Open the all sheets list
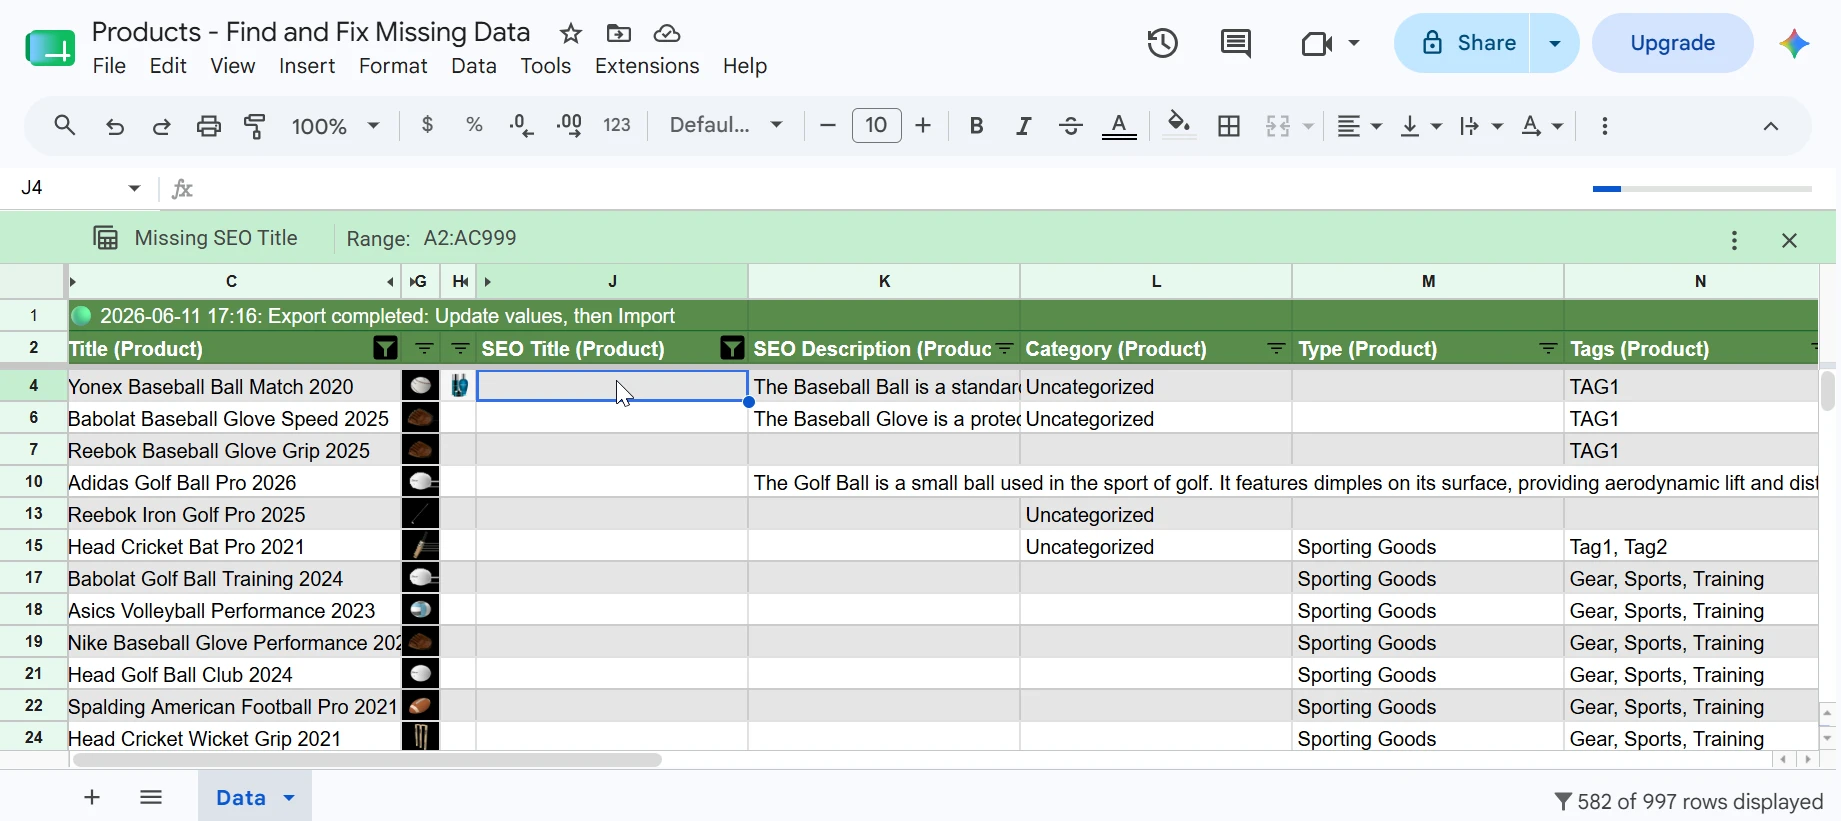This screenshot has width=1841, height=821. (x=151, y=797)
